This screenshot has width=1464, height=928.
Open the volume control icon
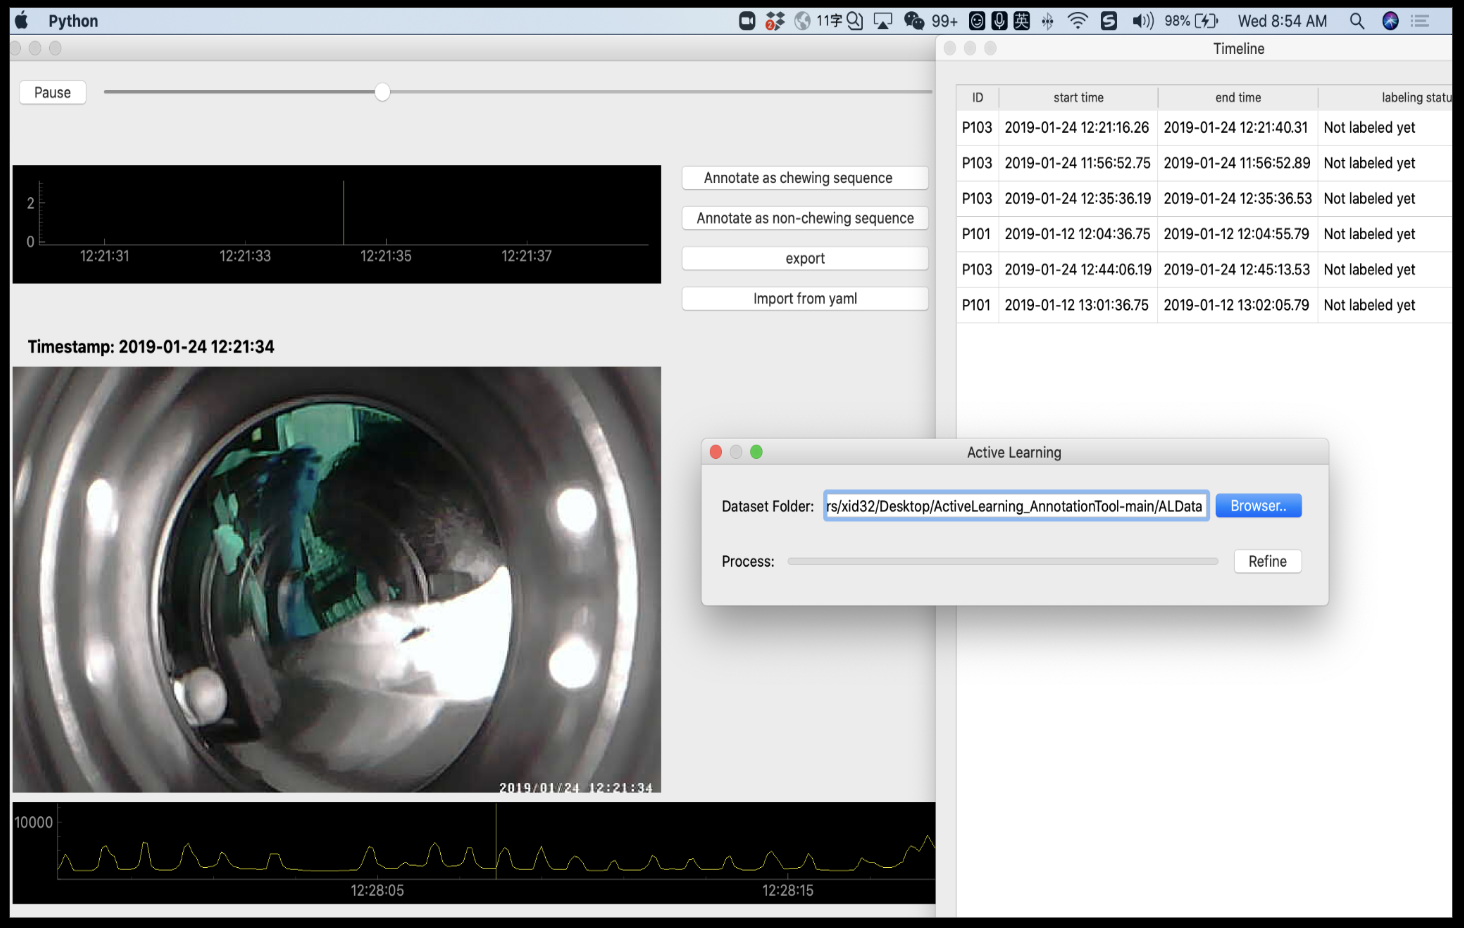tap(1142, 21)
